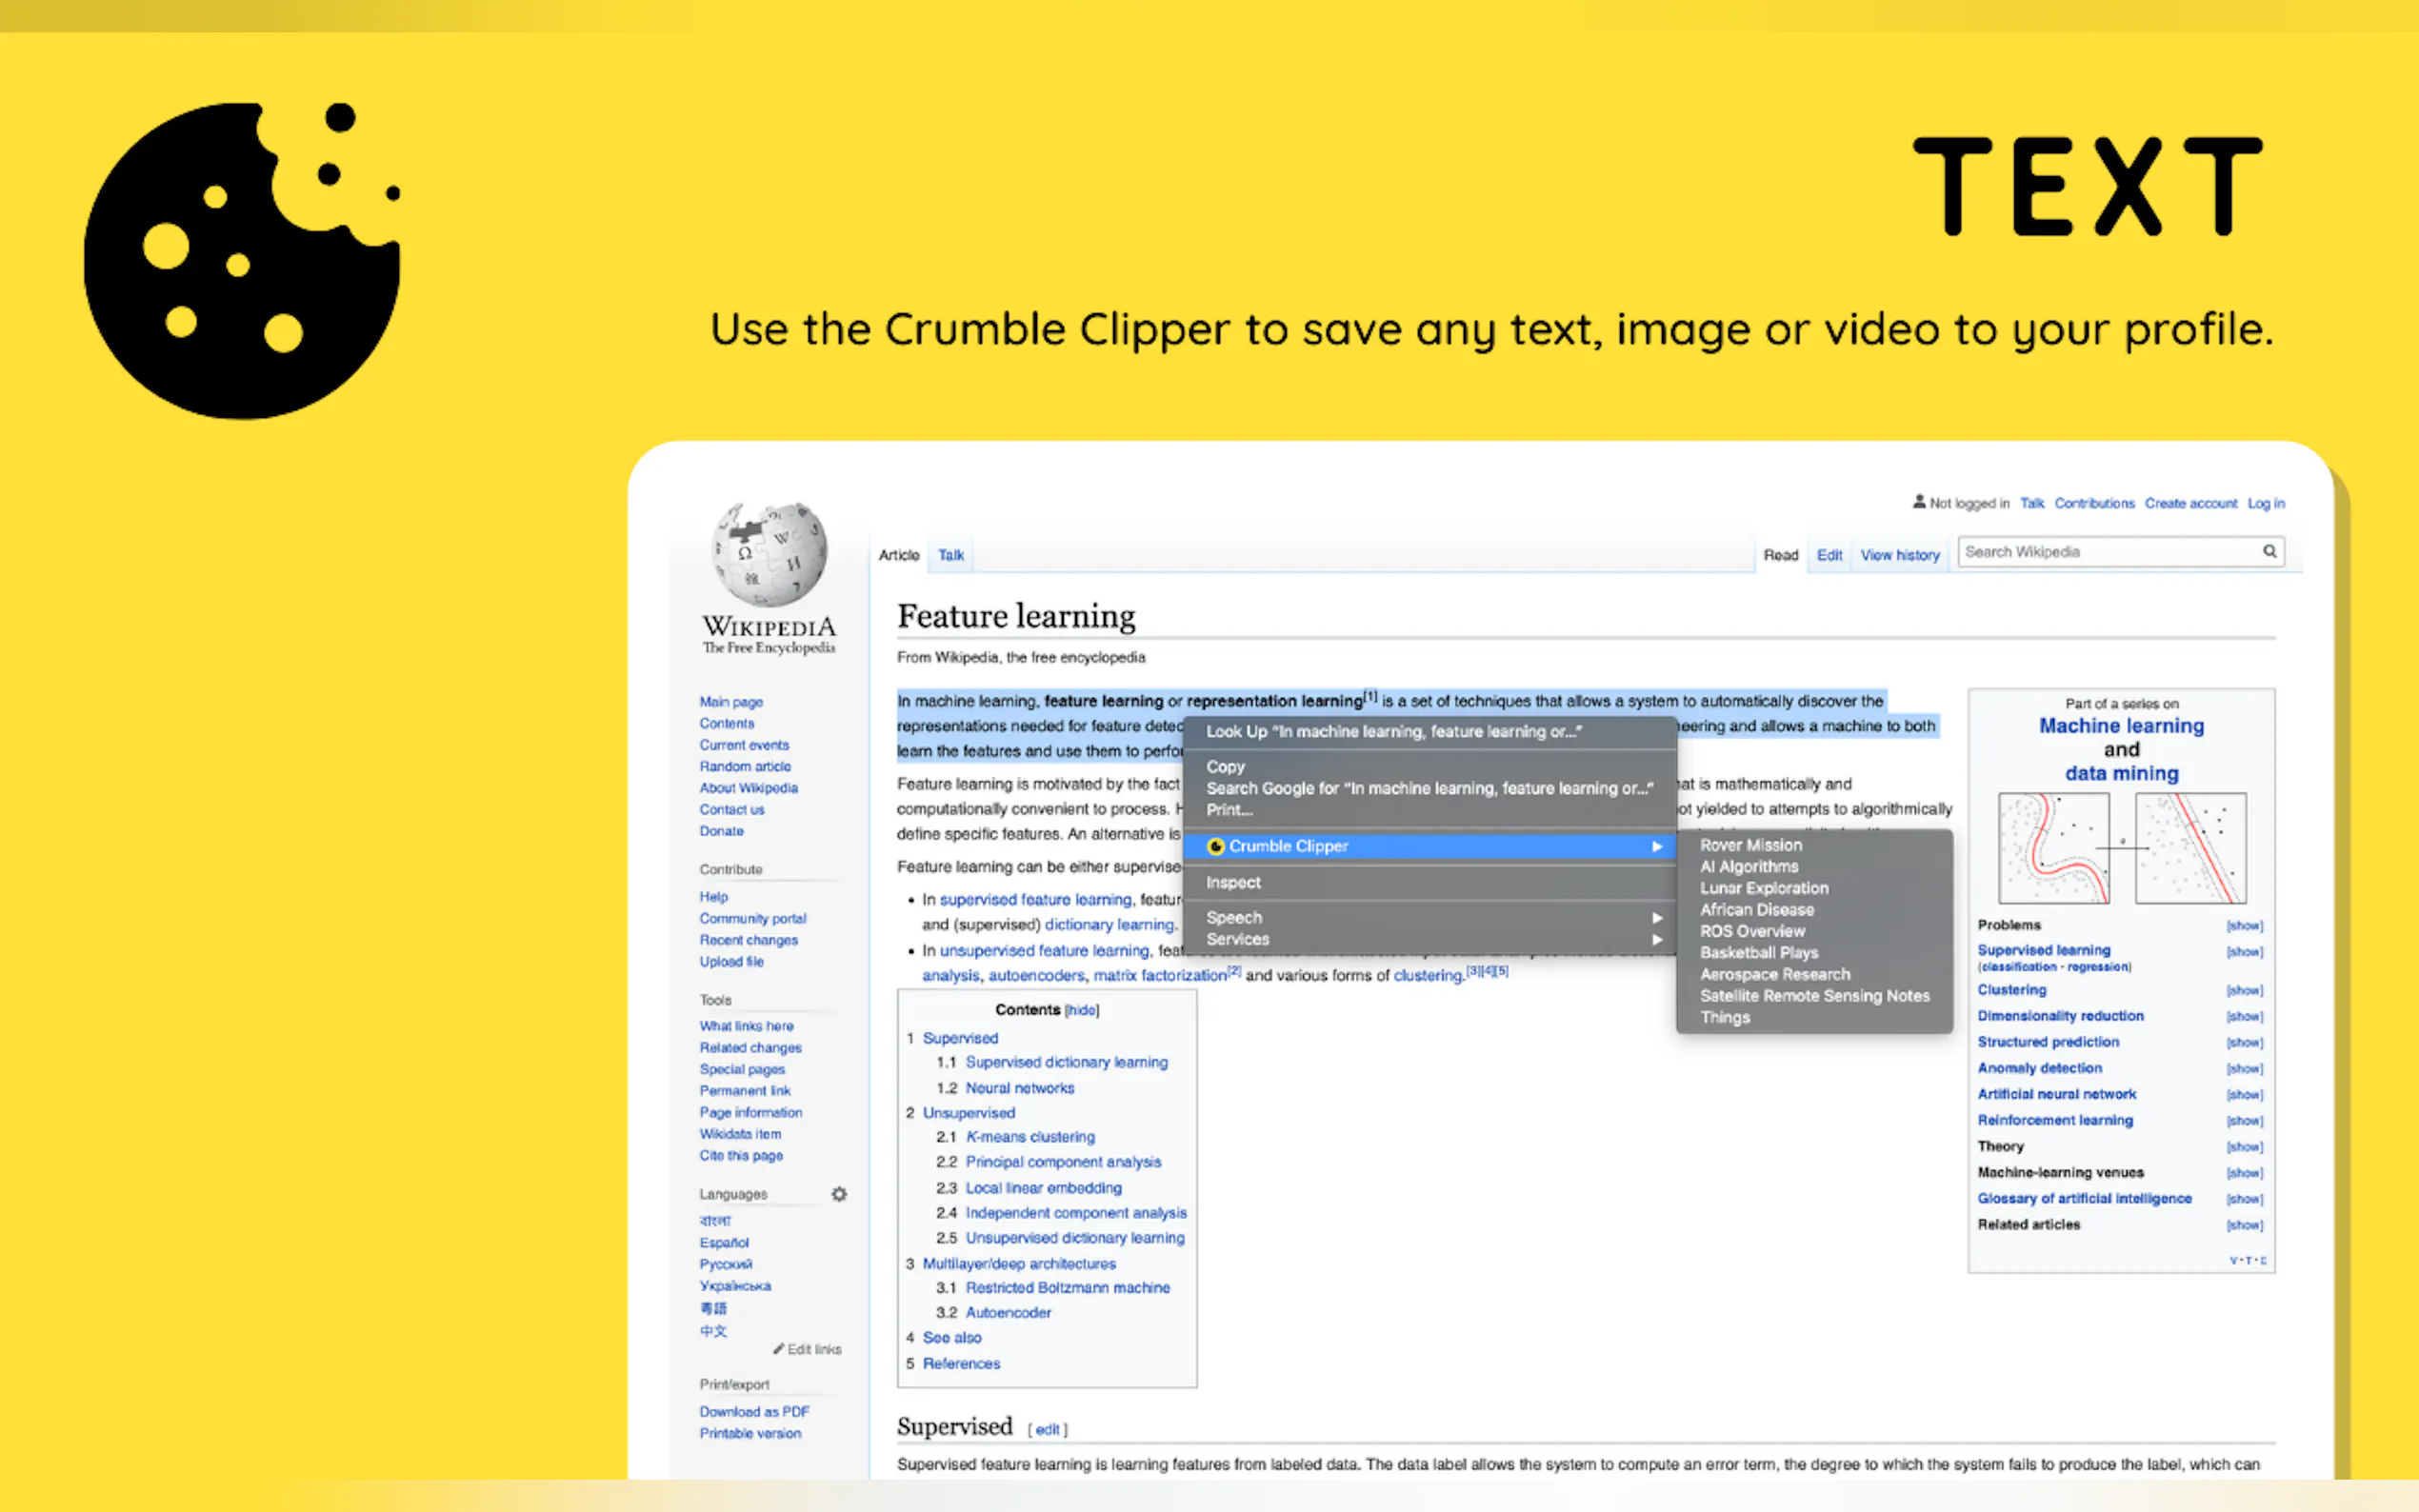The image size is (2419, 1512).
Task: Open the Crumble Clipper submenu
Action: (1429, 846)
